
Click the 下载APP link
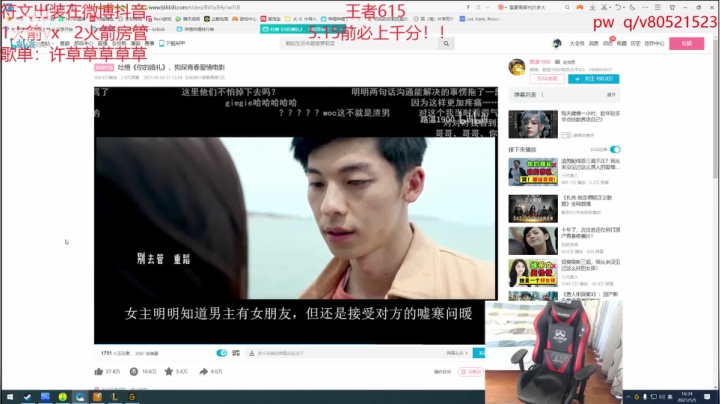click(172, 43)
